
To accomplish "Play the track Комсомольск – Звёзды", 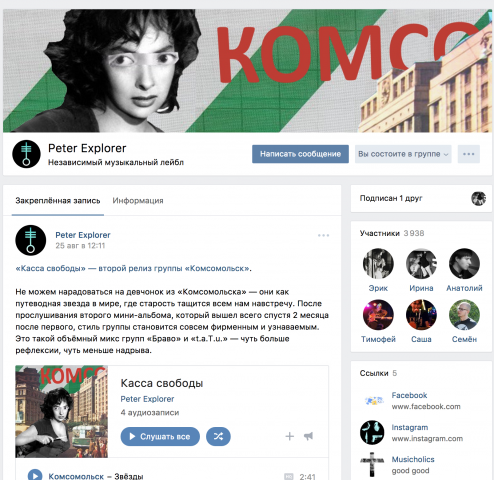I will pyautogui.click(x=35, y=476).
